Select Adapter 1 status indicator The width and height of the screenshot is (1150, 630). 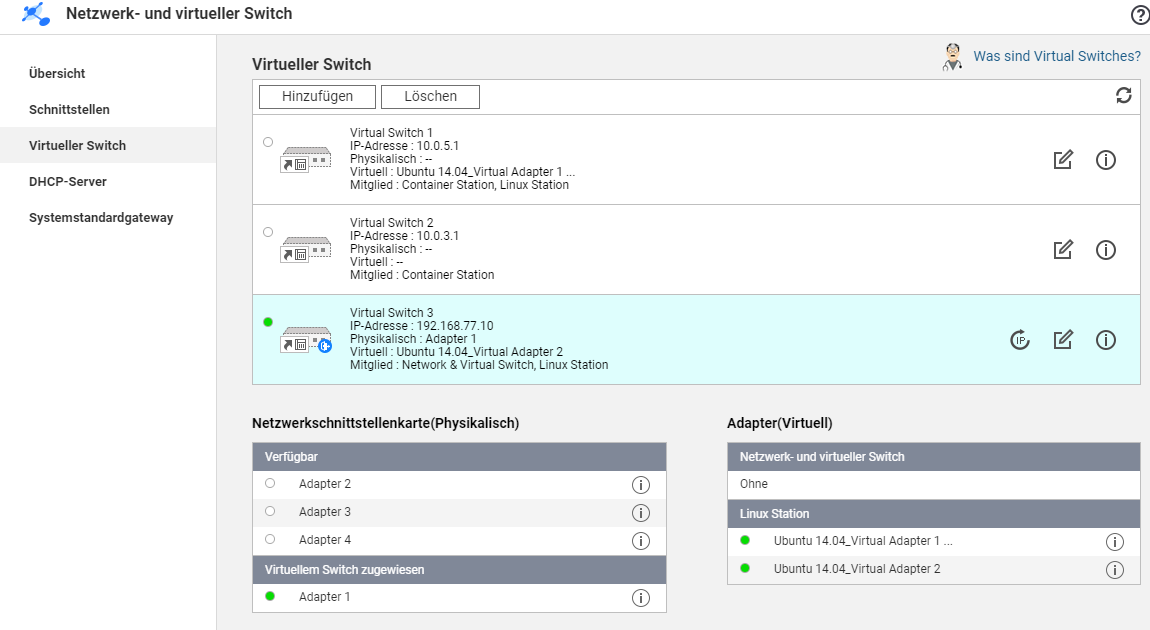point(270,596)
